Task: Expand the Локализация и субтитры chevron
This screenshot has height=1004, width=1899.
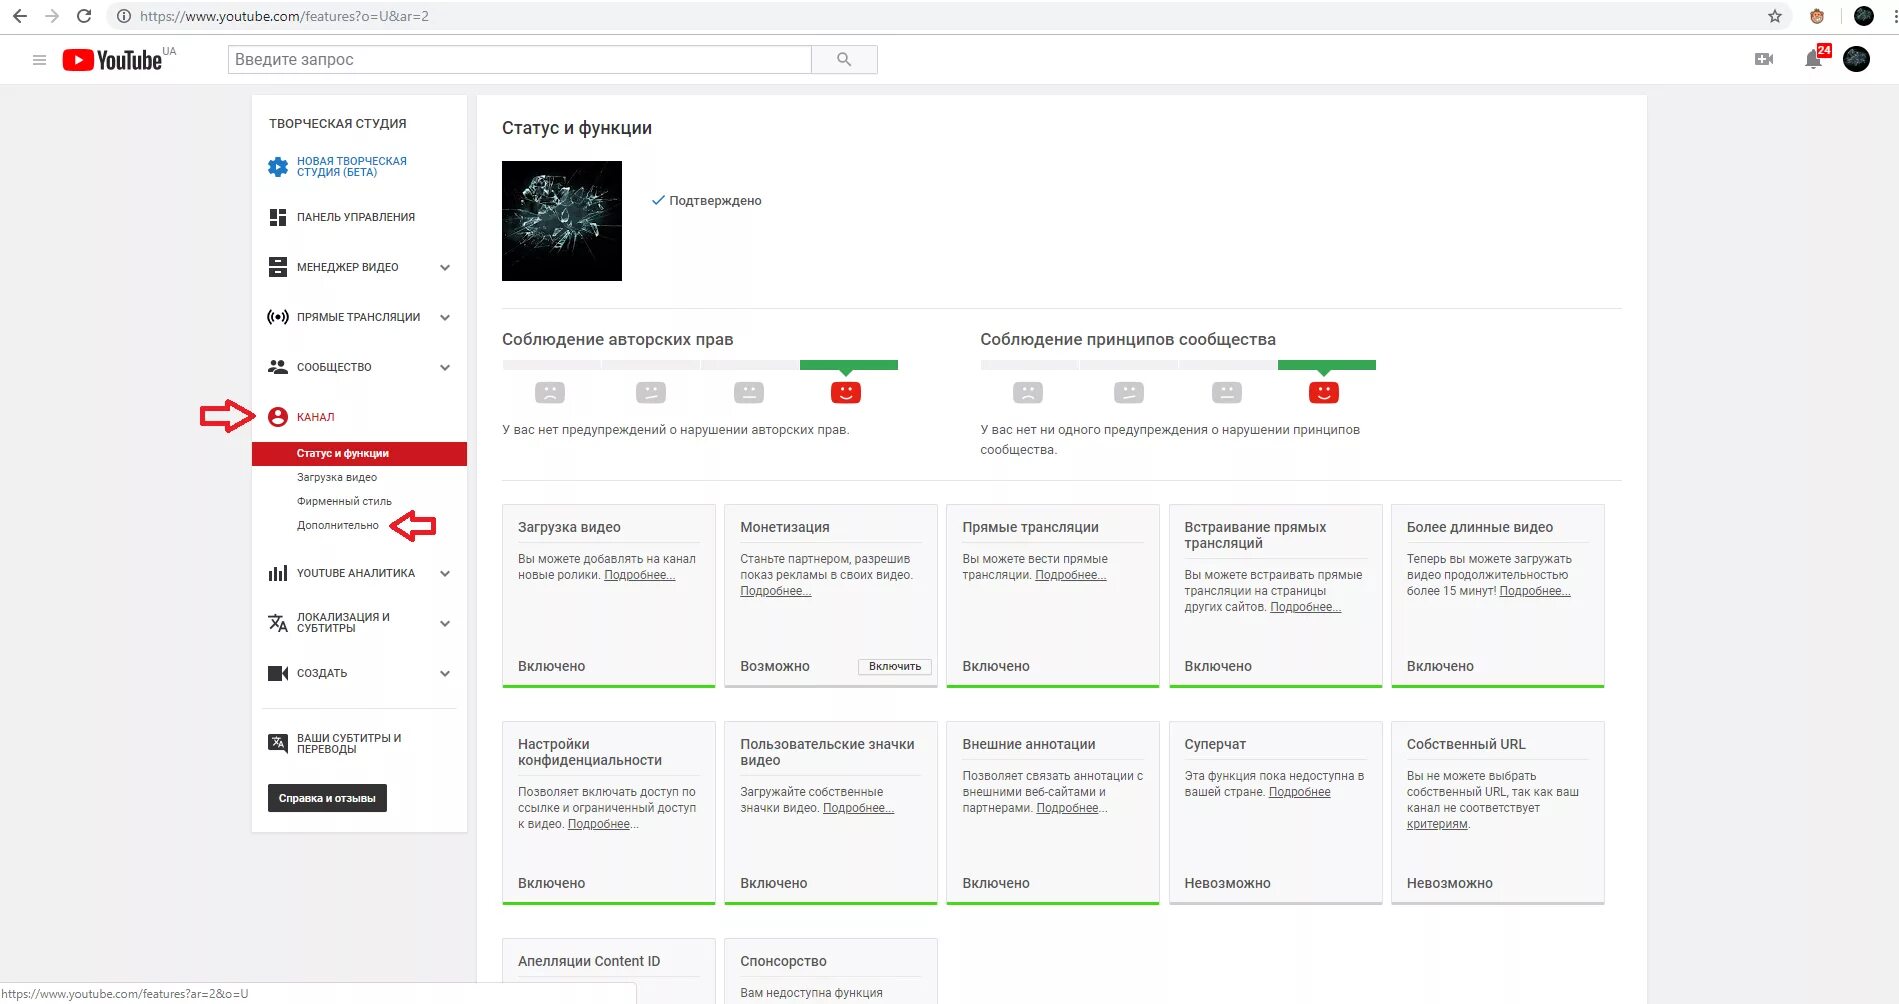Action: [x=445, y=623]
